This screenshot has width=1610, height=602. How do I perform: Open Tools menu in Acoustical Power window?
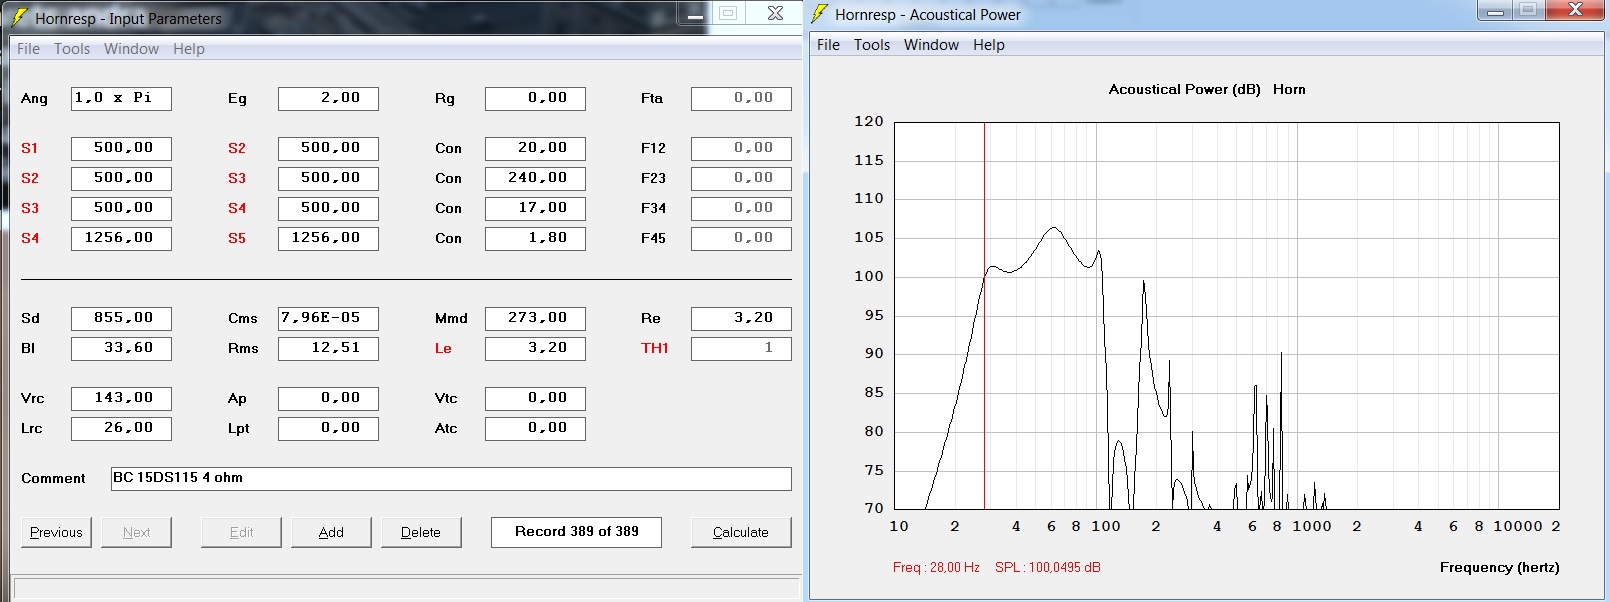(872, 45)
